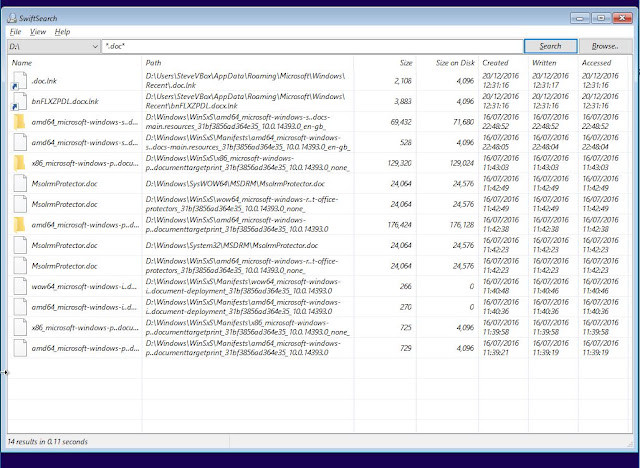Image resolution: width=640 pixels, height=468 pixels.
Task: Click the shortcut icon of bnFLXZPDL.docx.lnk
Action: click(20, 101)
